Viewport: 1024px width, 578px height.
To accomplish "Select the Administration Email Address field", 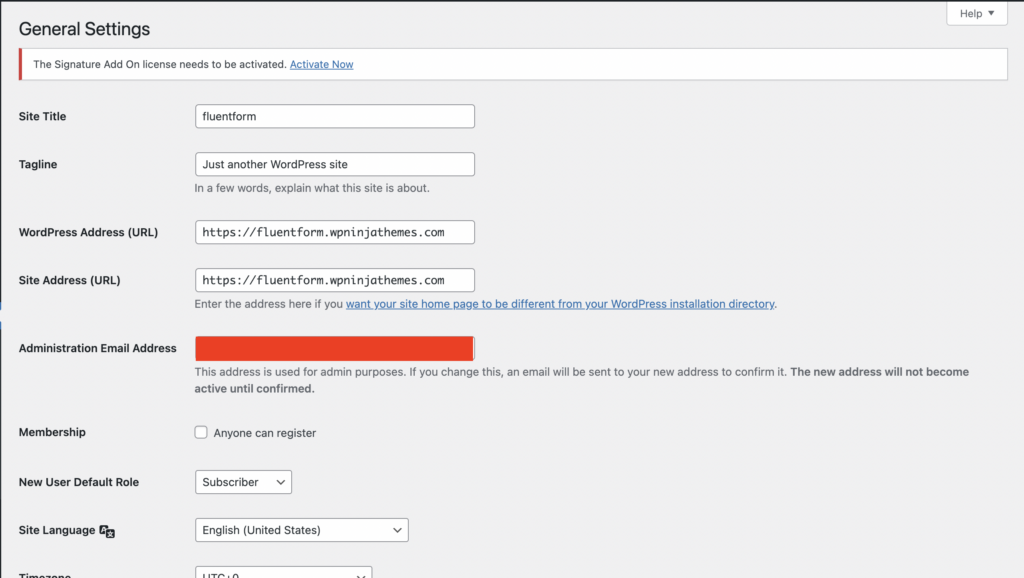I will (x=334, y=348).
